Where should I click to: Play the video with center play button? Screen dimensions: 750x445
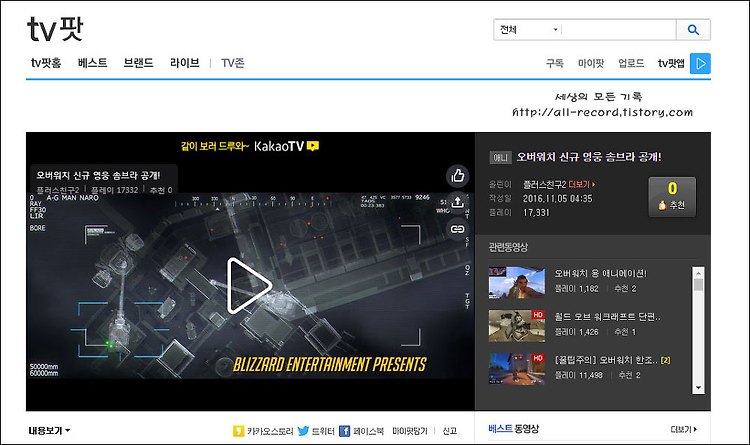pyautogui.click(x=249, y=286)
